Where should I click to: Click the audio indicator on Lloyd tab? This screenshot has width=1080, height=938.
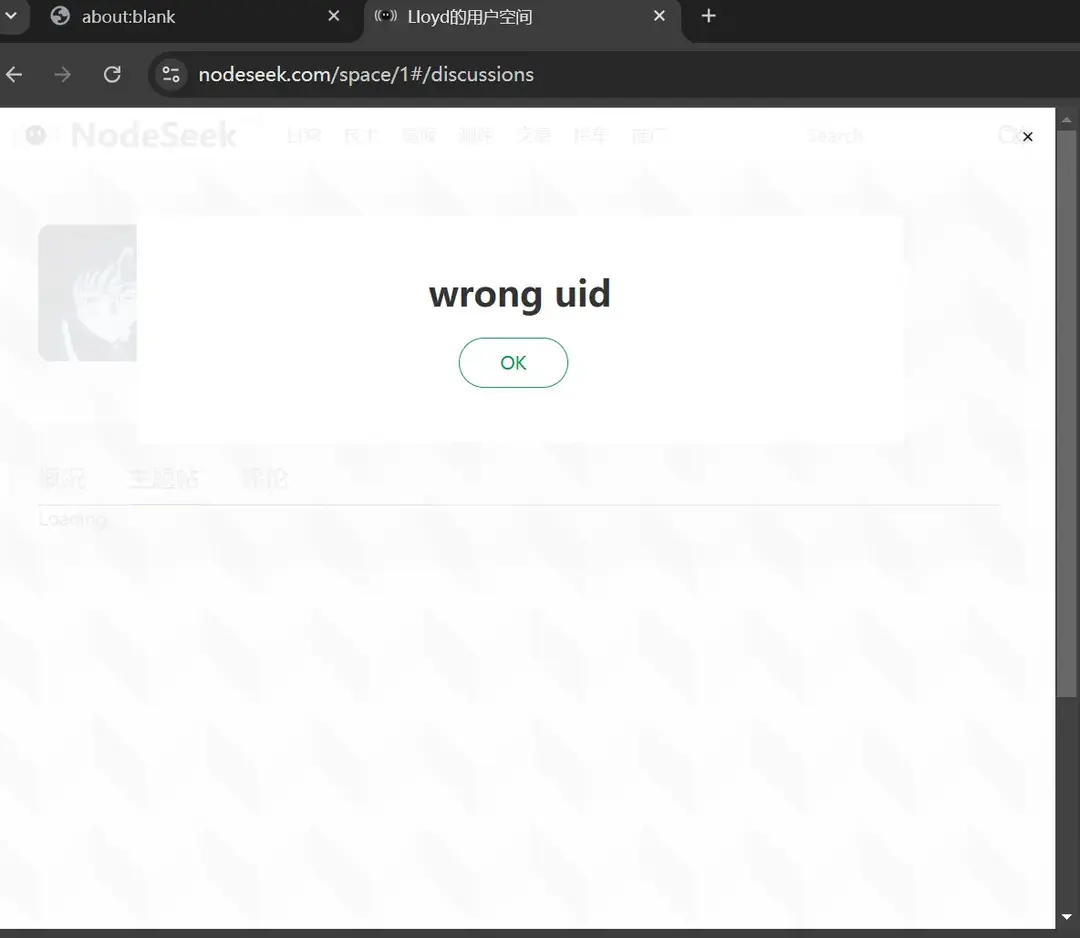[386, 16]
